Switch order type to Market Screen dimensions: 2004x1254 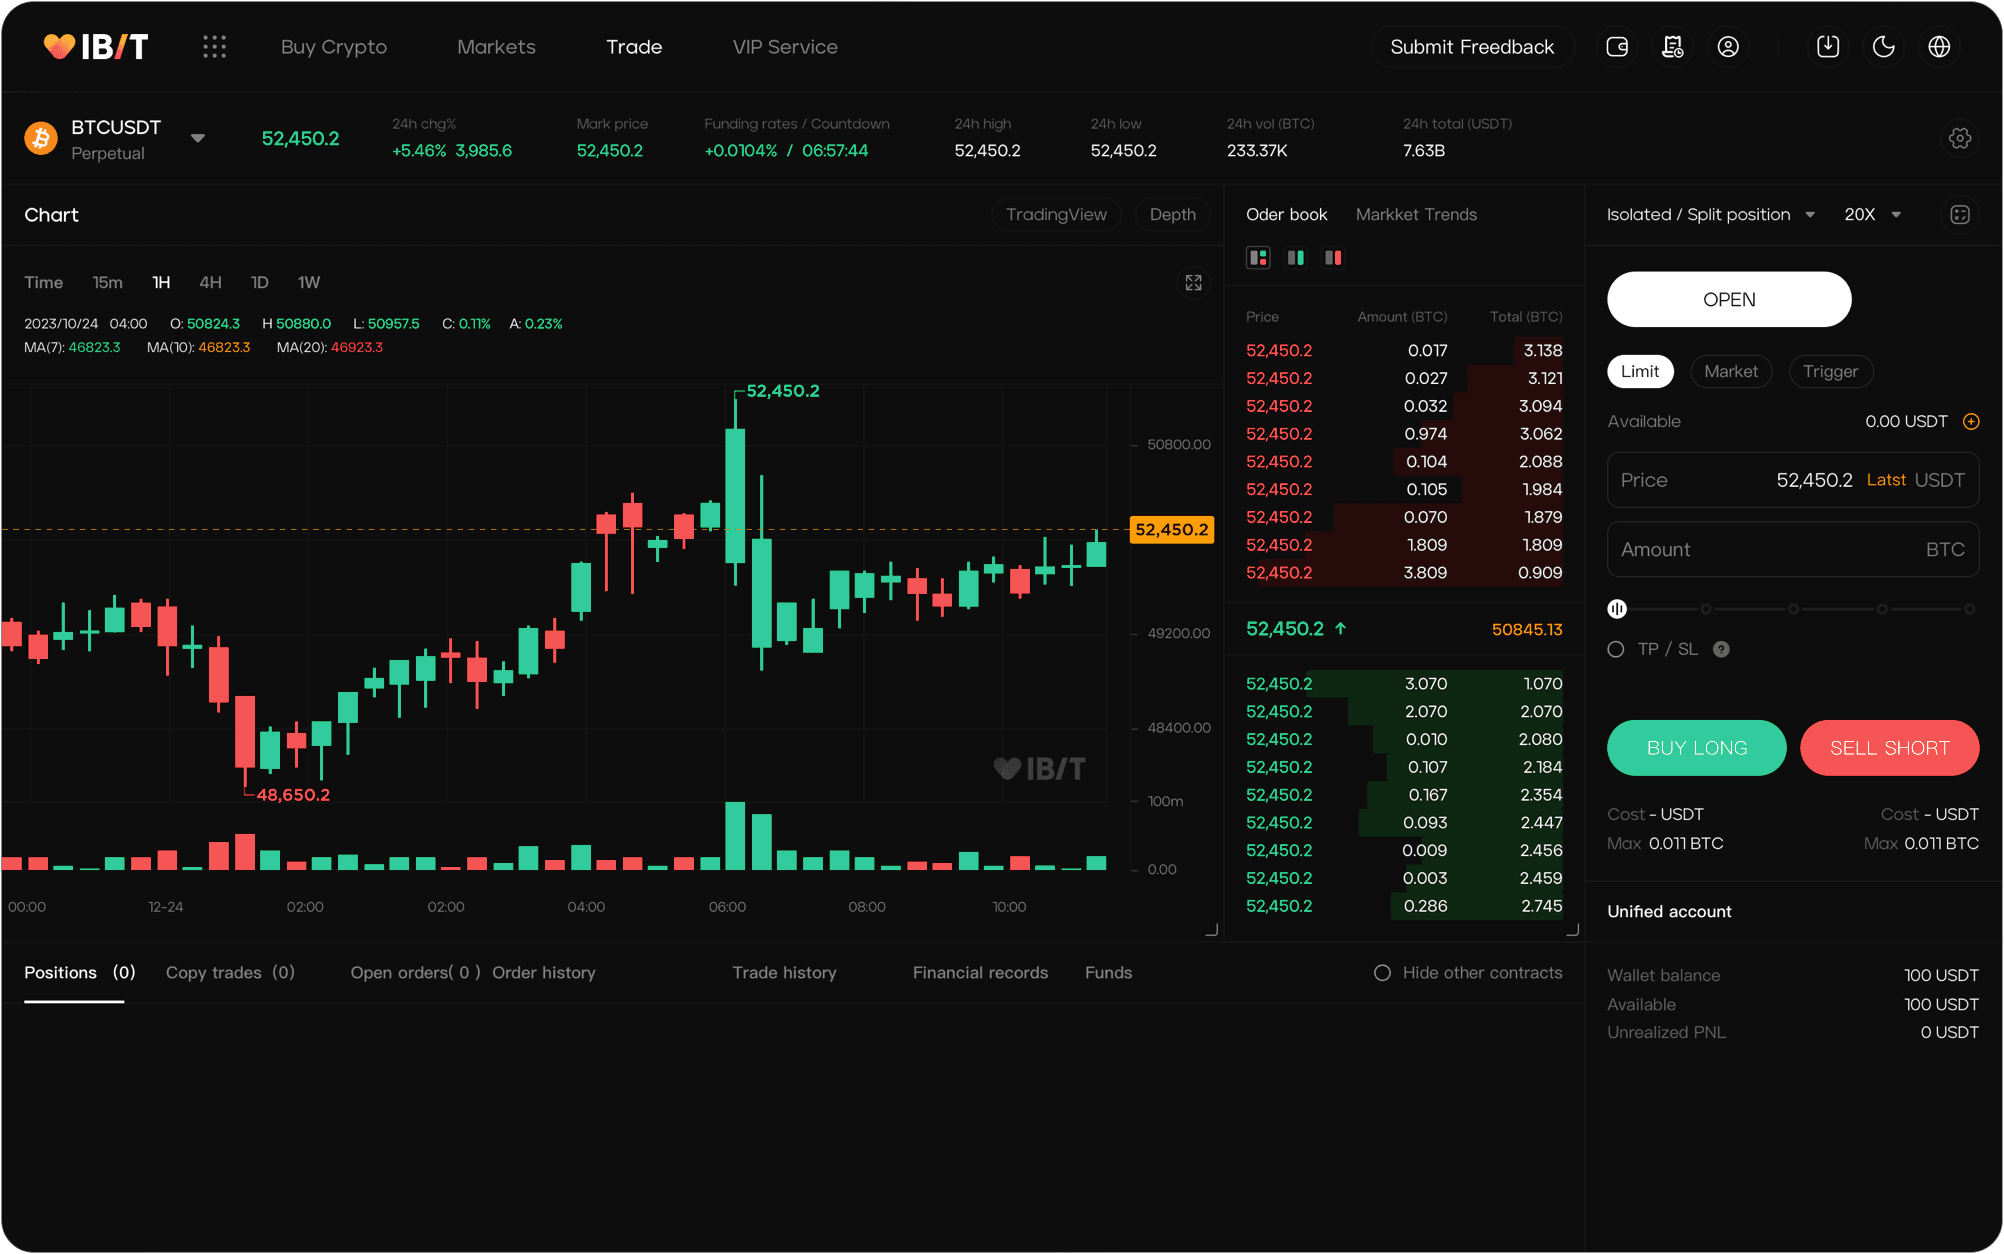point(1731,371)
